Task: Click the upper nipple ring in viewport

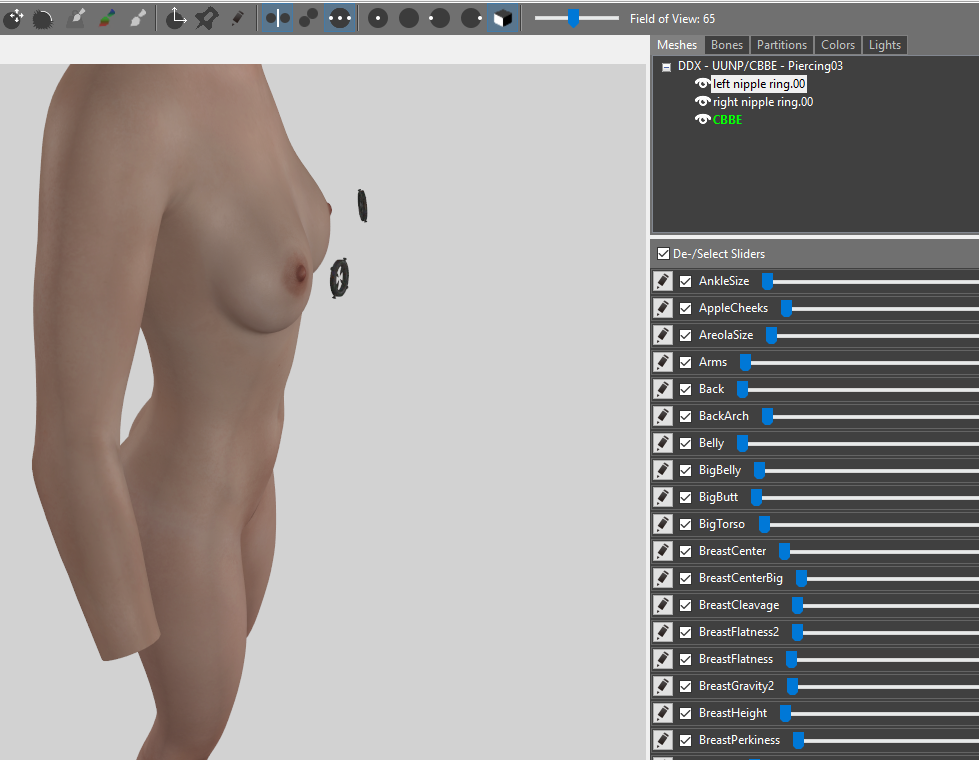Action: [x=362, y=205]
